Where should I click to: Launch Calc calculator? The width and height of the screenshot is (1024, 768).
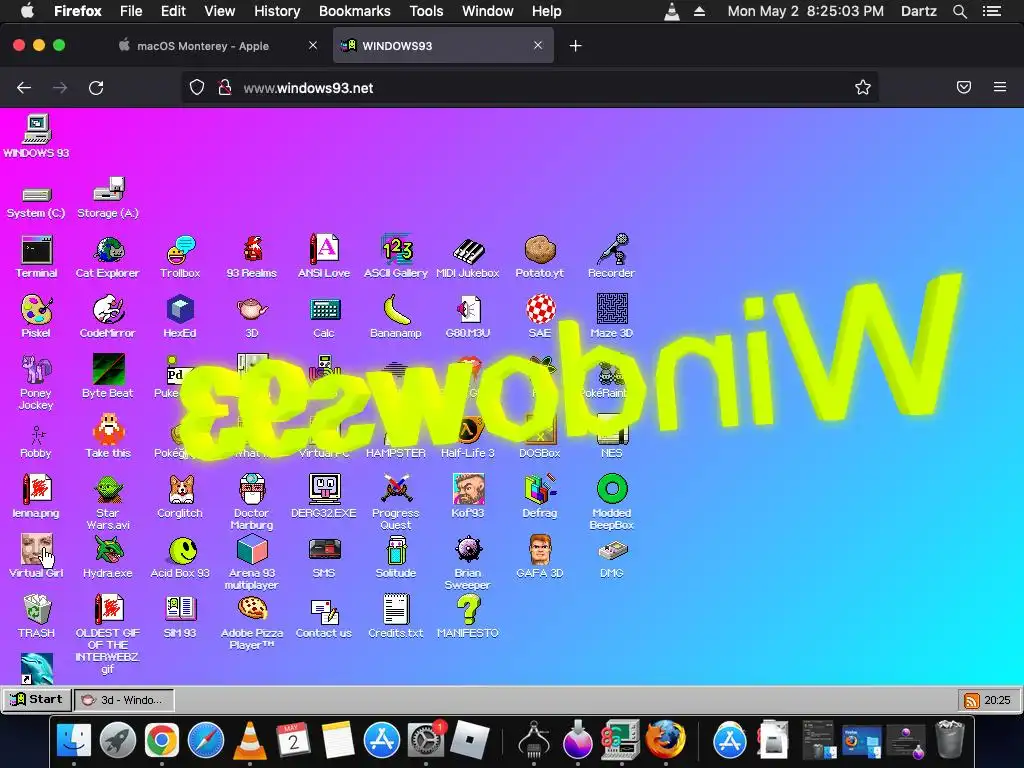(x=324, y=310)
